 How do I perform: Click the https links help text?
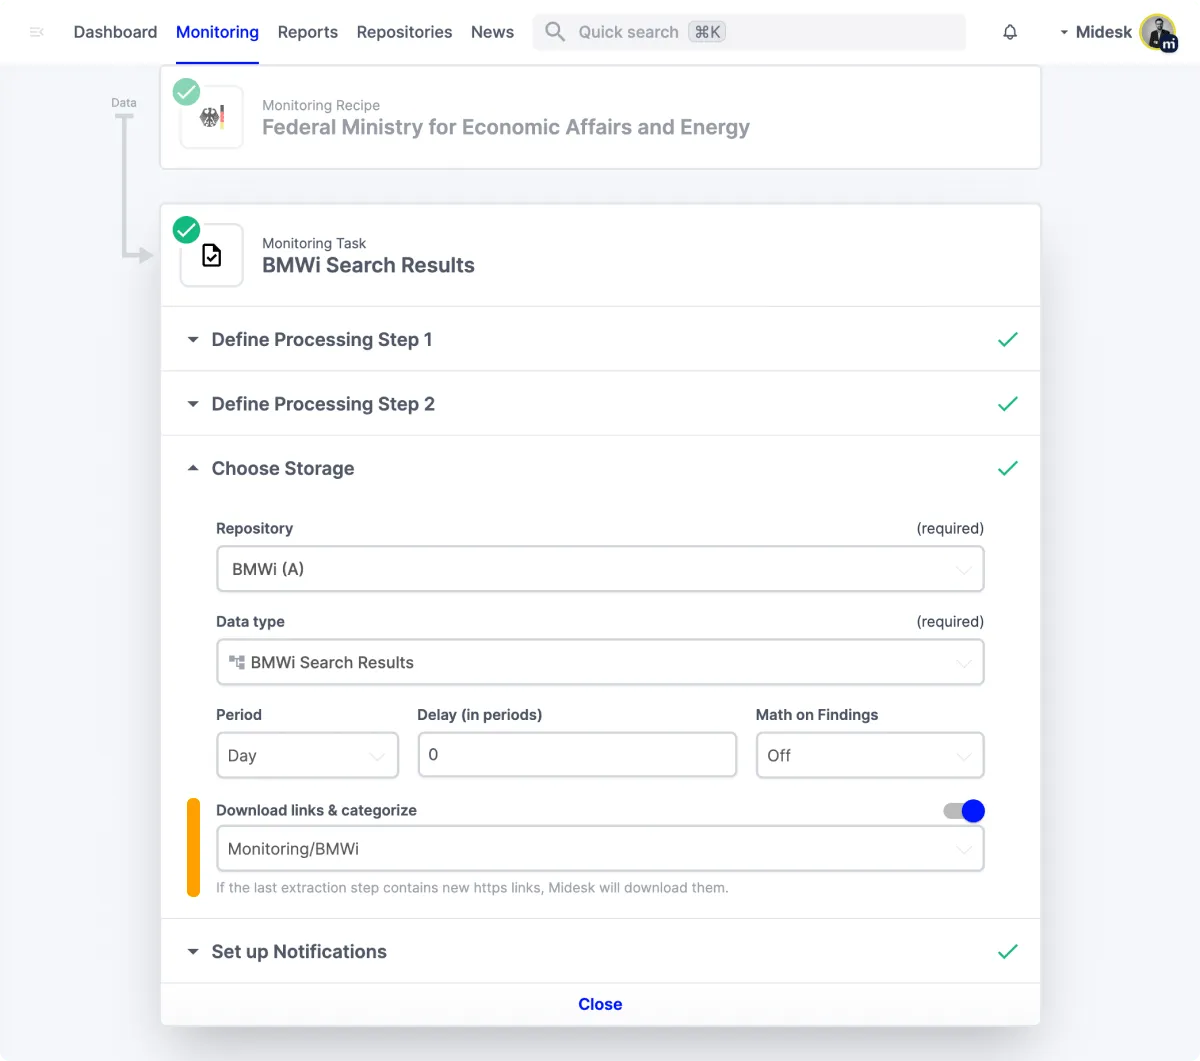click(x=472, y=888)
